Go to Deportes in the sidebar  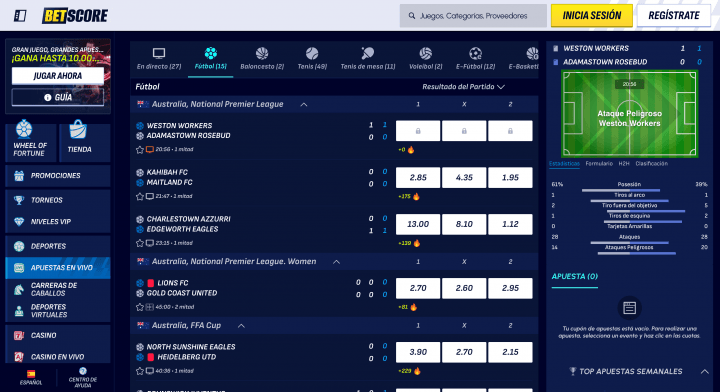(x=58, y=246)
